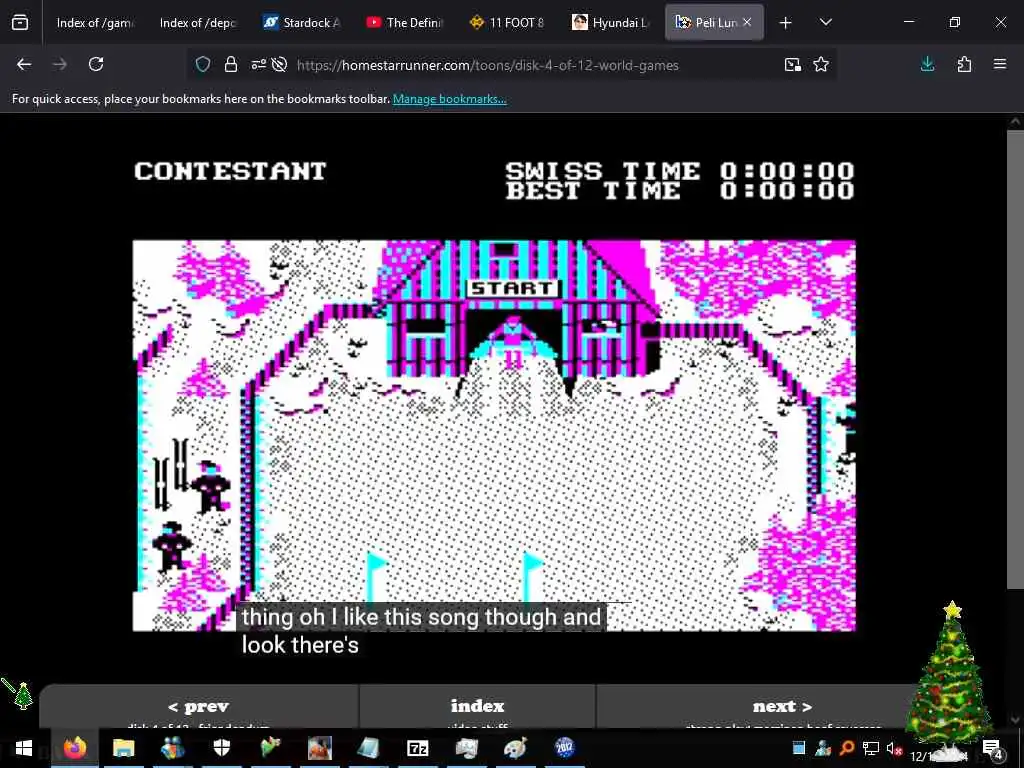Screen dimensions: 1024x768
Task: Expand the list all tabs chevron
Action: (825, 22)
